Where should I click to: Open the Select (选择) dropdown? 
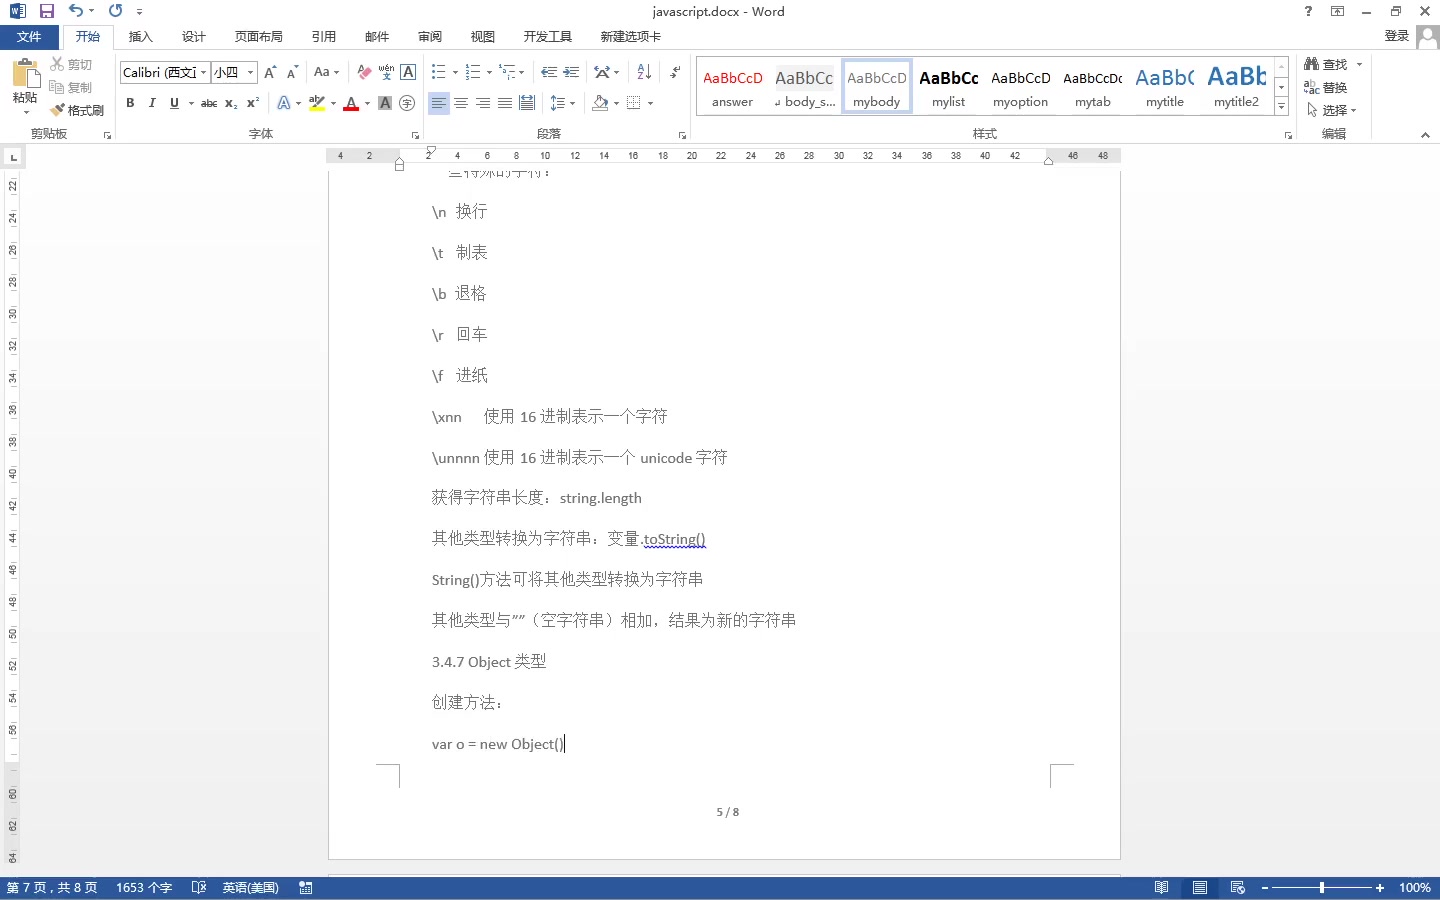pyautogui.click(x=1332, y=110)
